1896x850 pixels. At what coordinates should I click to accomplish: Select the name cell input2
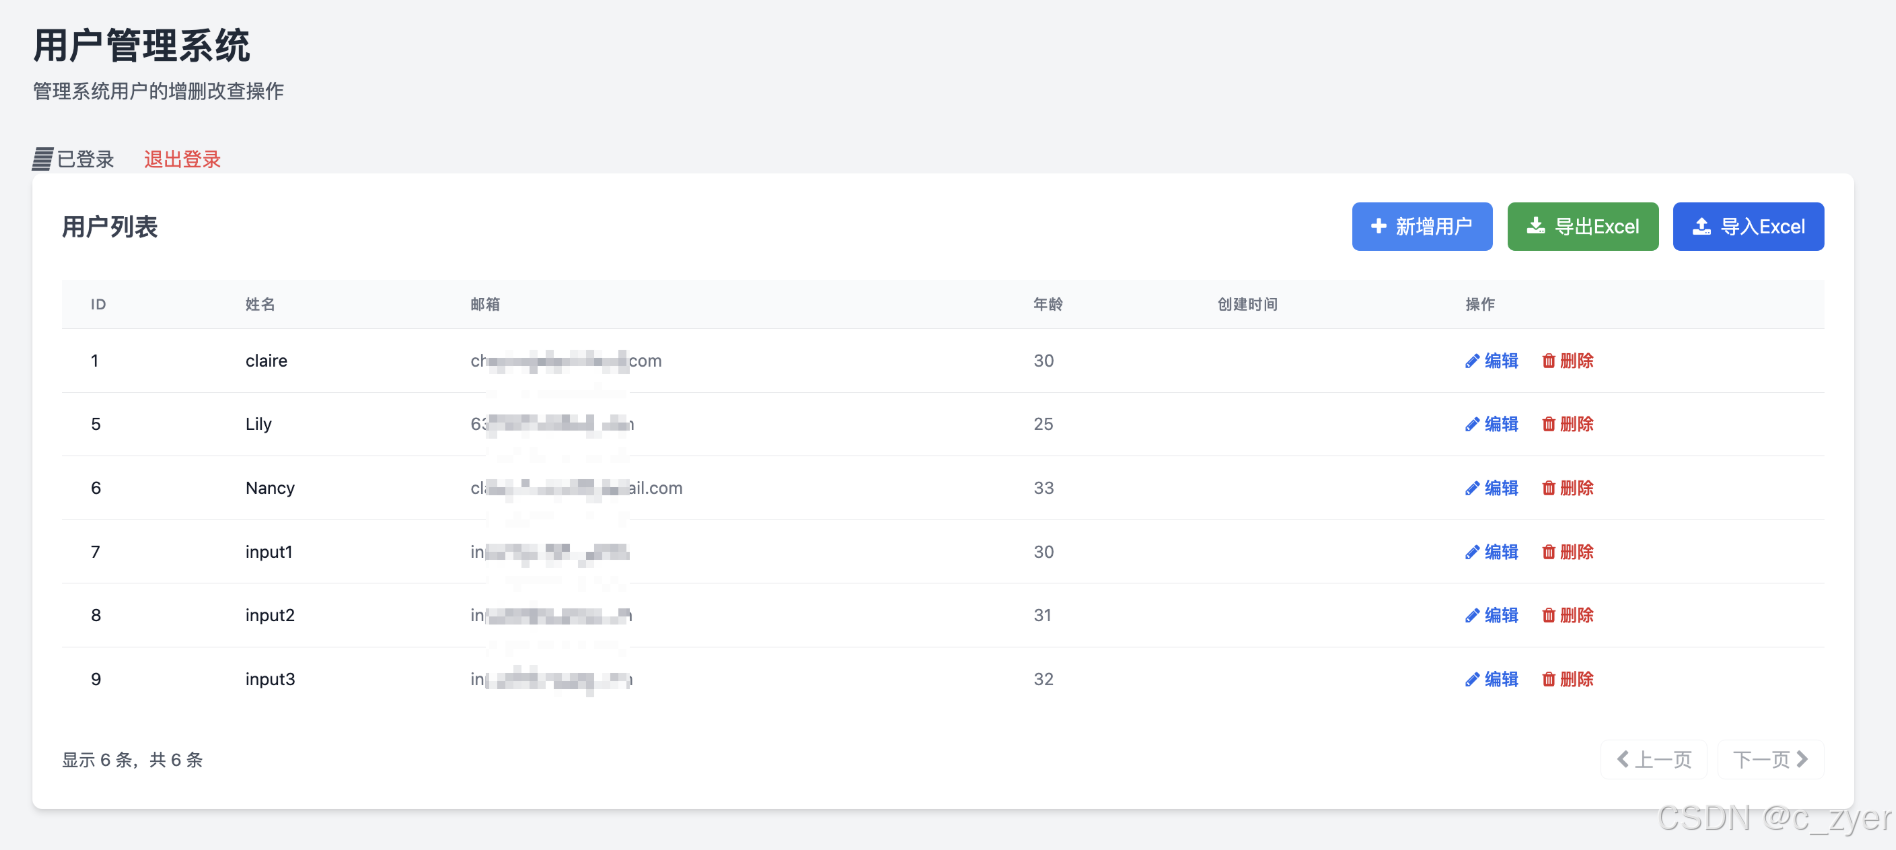270,615
